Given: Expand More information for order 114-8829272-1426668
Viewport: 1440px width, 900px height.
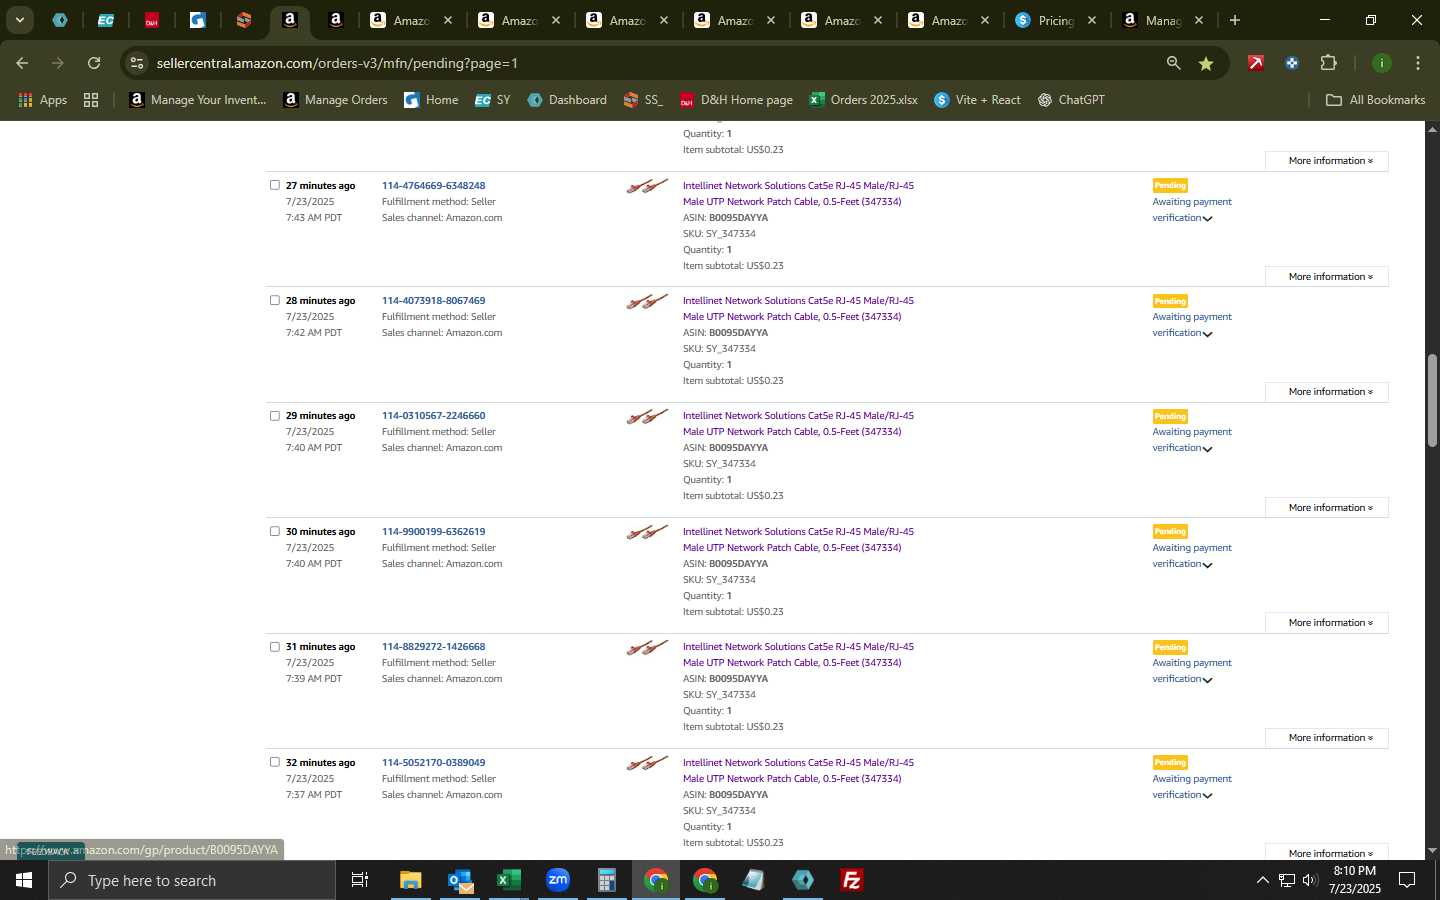Looking at the screenshot, I should click(1327, 738).
